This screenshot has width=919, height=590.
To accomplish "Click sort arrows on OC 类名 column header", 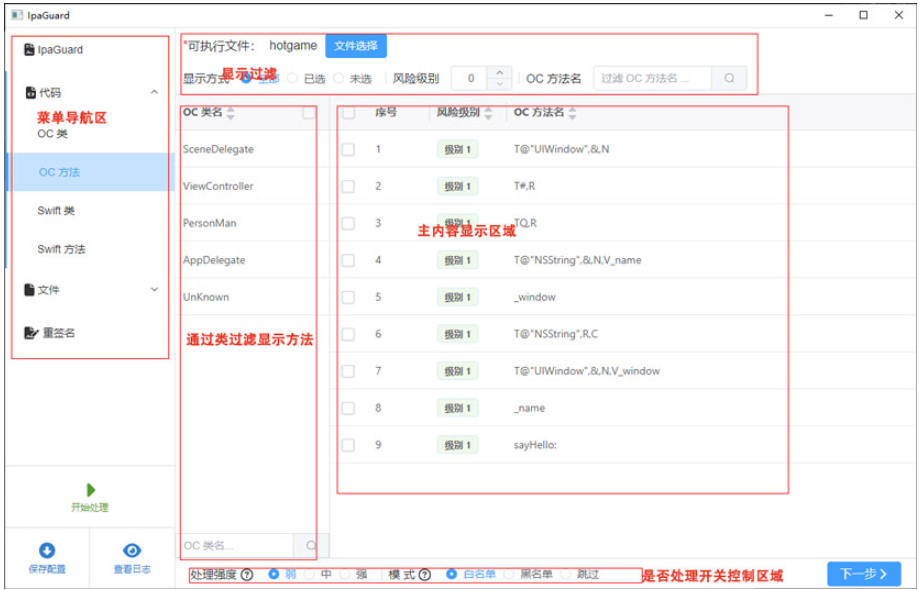I will point(230,113).
